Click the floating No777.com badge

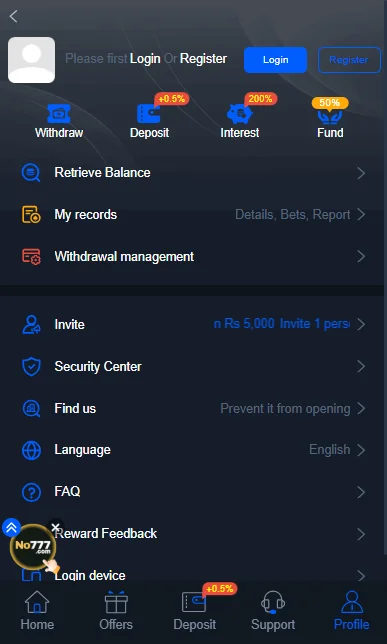pyautogui.click(x=33, y=547)
